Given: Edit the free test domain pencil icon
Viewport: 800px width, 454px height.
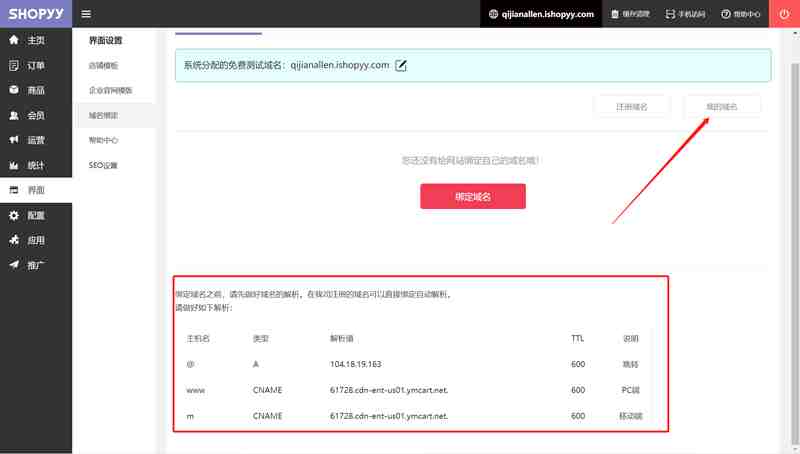Looking at the screenshot, I should point(401,65).
